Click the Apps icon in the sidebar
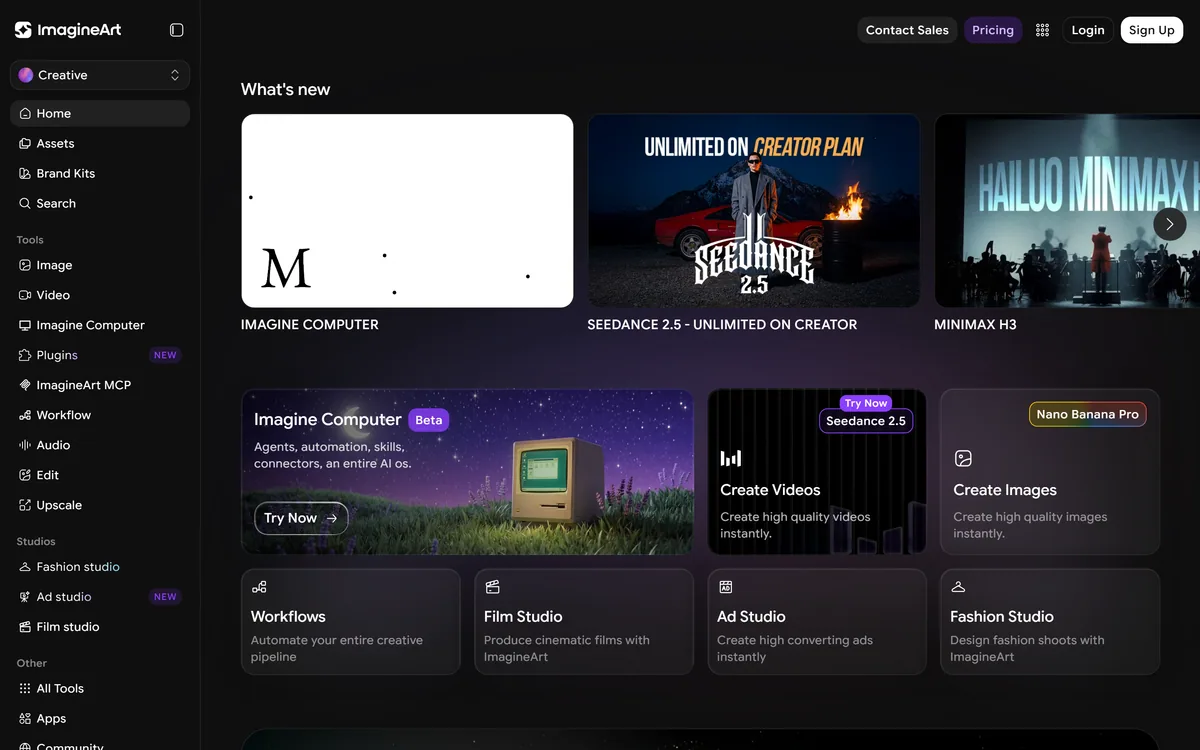This screenshot has height=750, width=1200. 26,719
